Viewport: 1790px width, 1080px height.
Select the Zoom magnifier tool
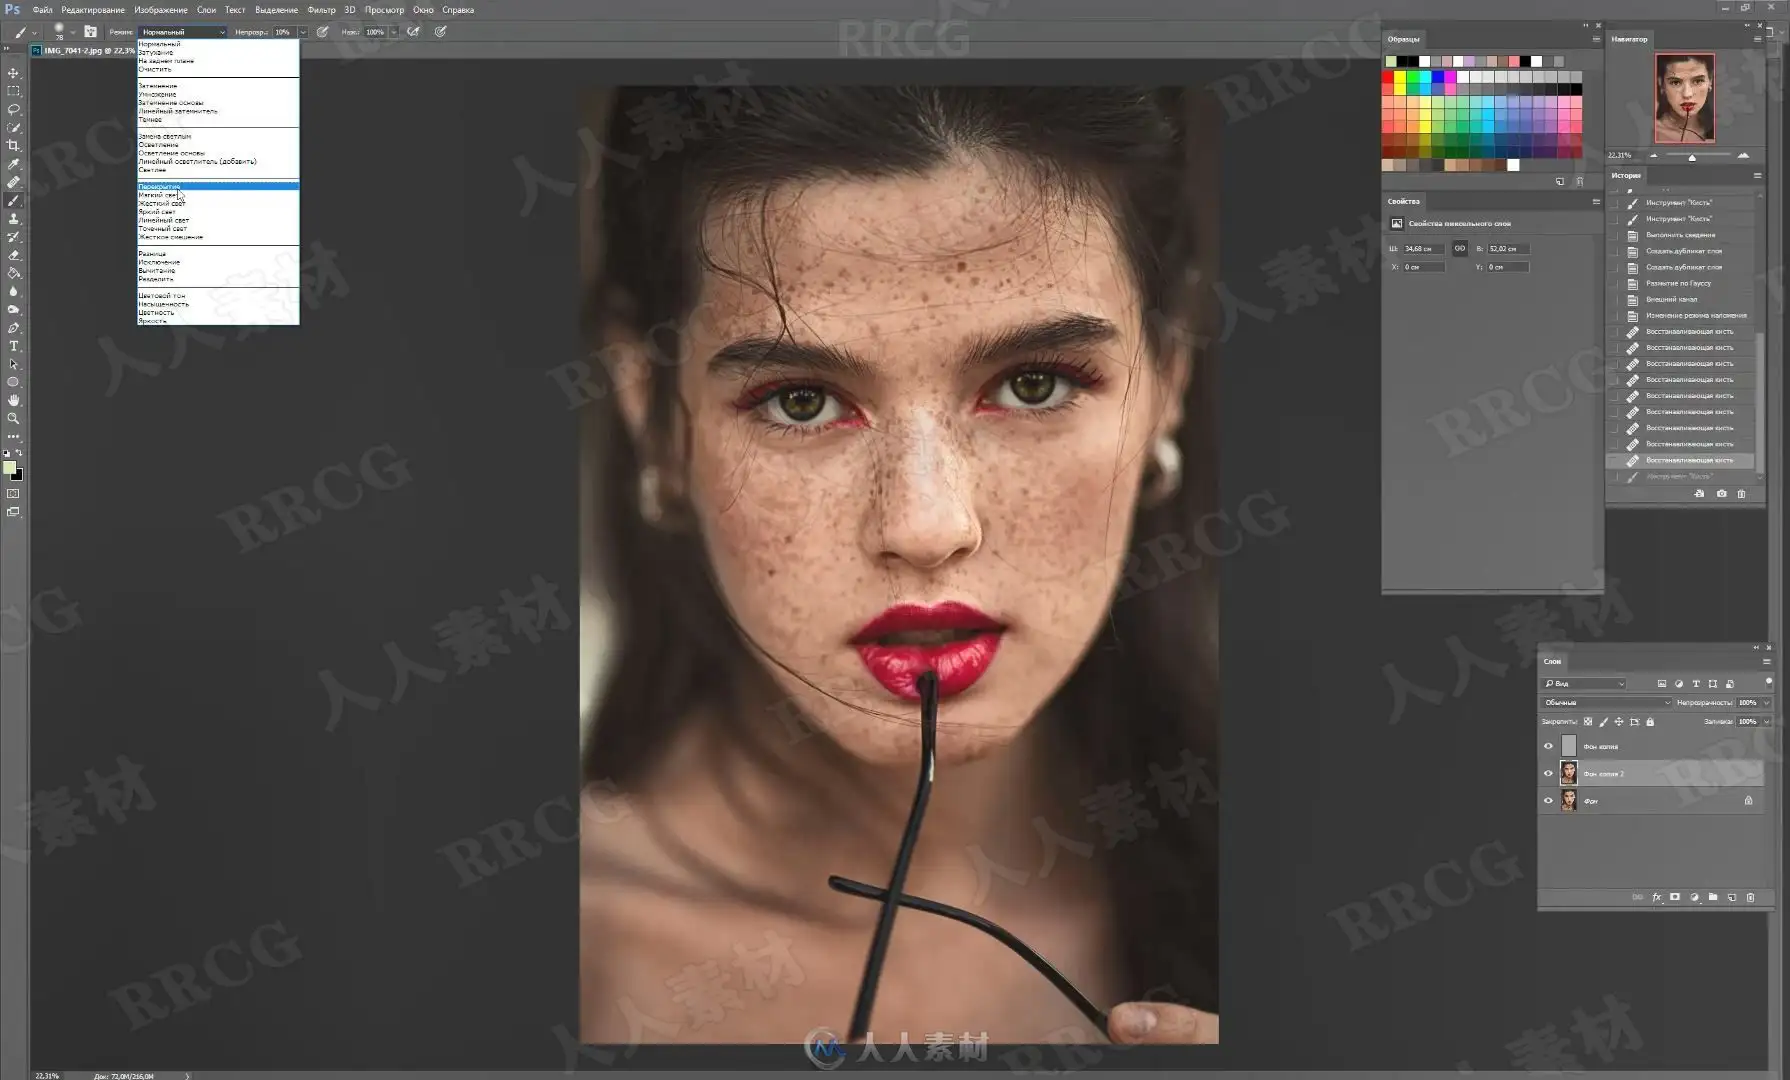13,419
